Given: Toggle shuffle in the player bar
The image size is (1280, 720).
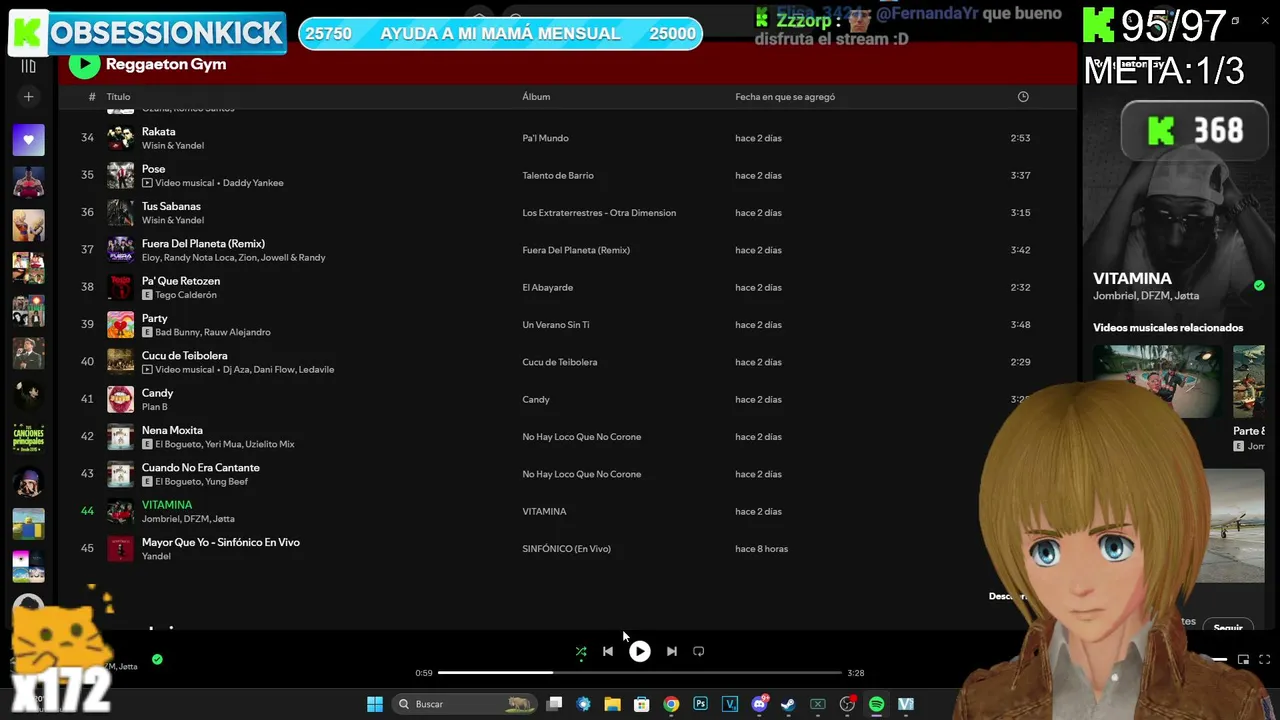Looking at the screenshot, I should (581, 651).
